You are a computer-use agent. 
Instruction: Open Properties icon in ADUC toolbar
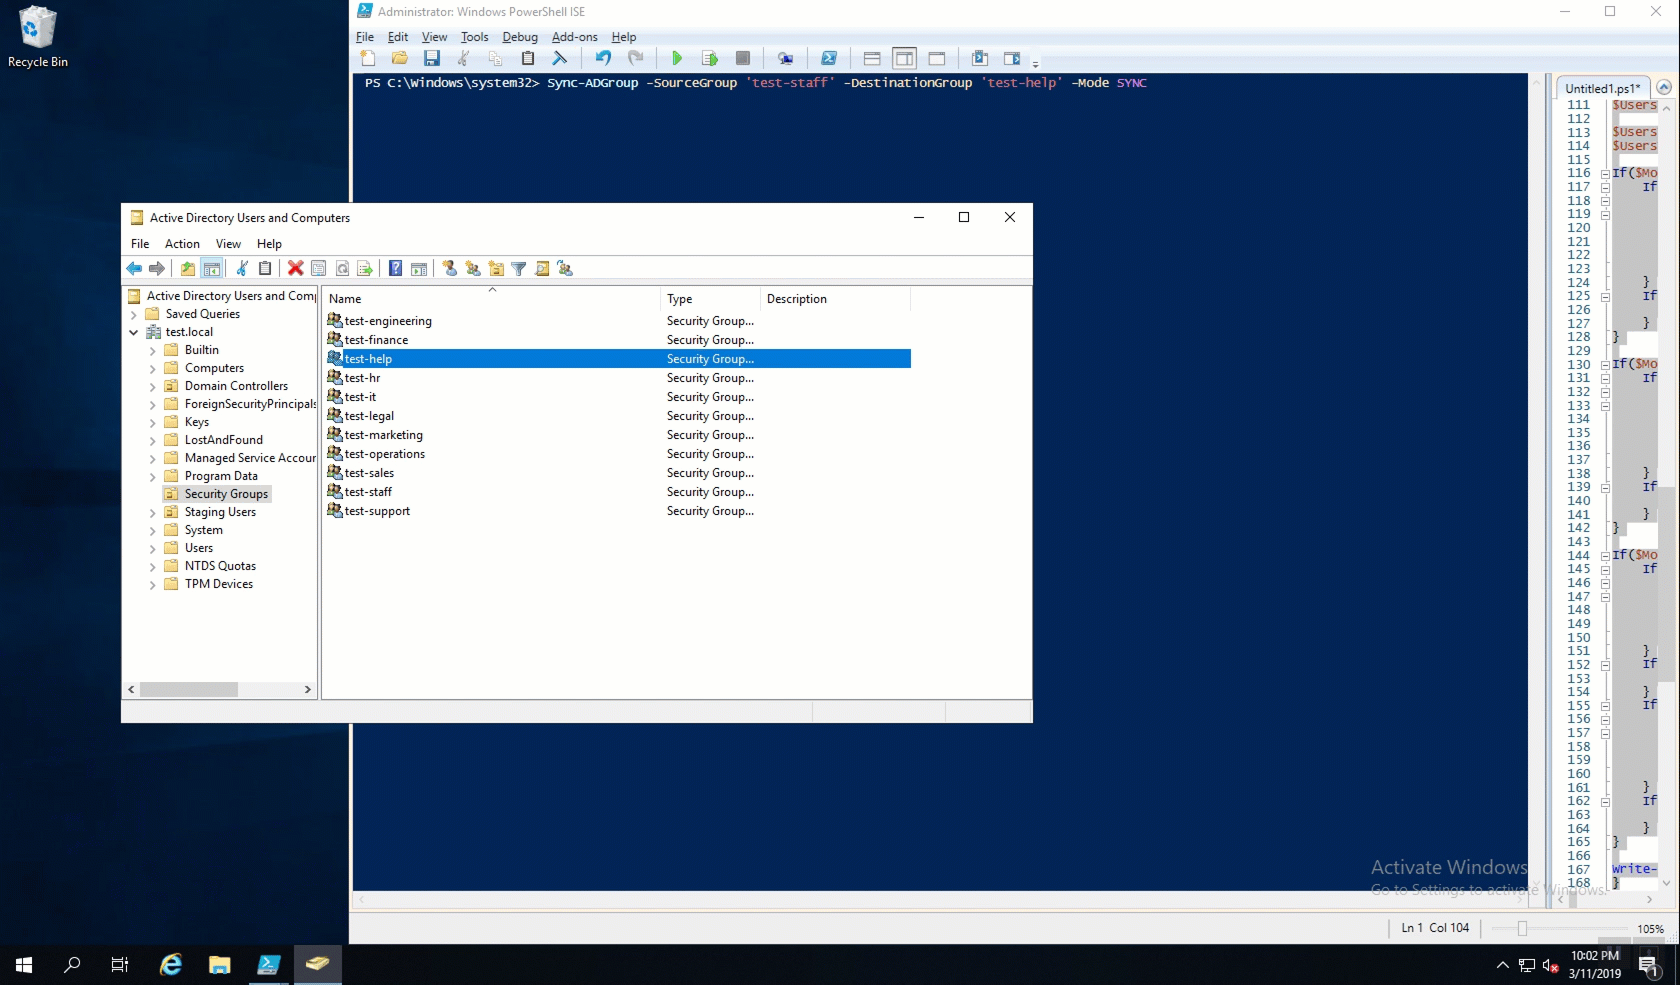[x=319, y=268]
